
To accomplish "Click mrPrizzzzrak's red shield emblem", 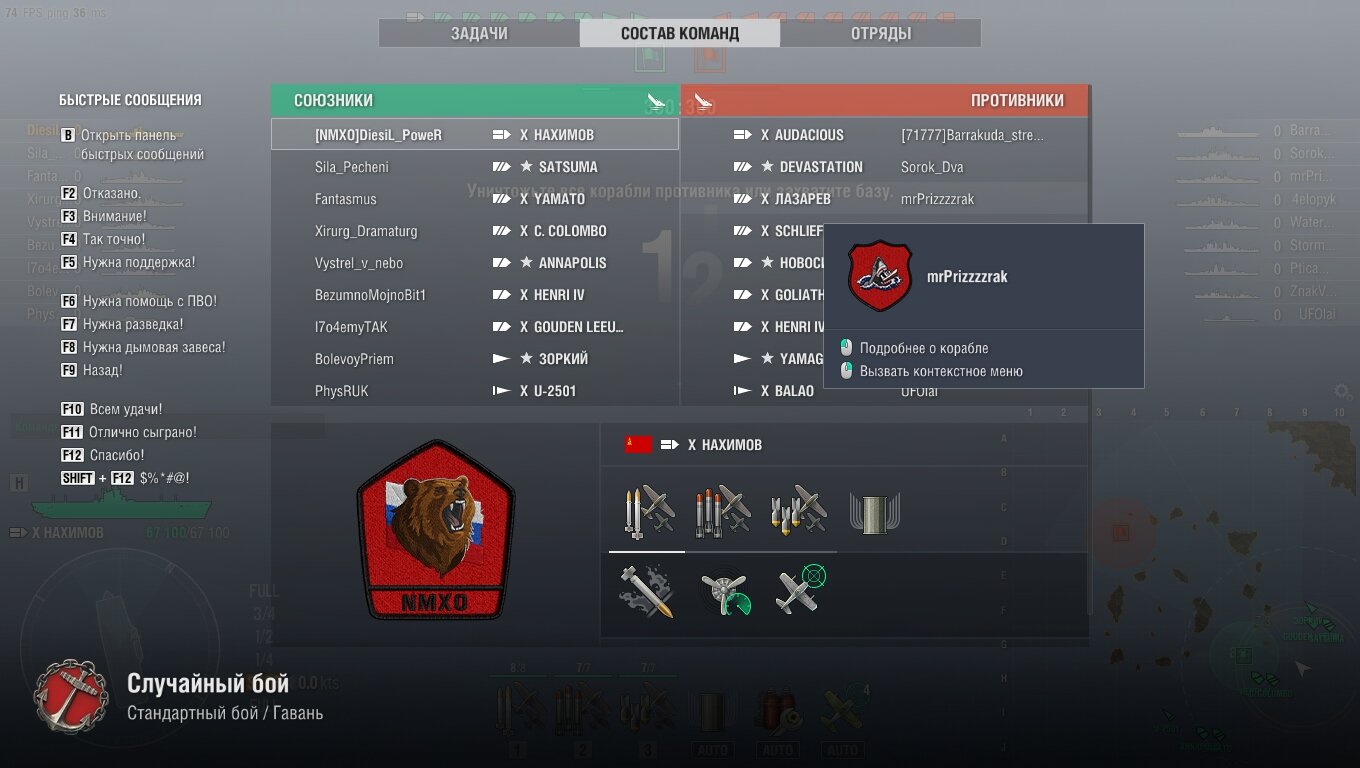I will (880, 276).
